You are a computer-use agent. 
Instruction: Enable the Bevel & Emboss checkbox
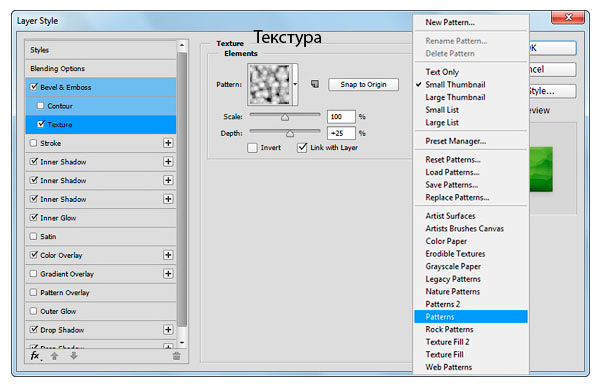tap(34, 87)
